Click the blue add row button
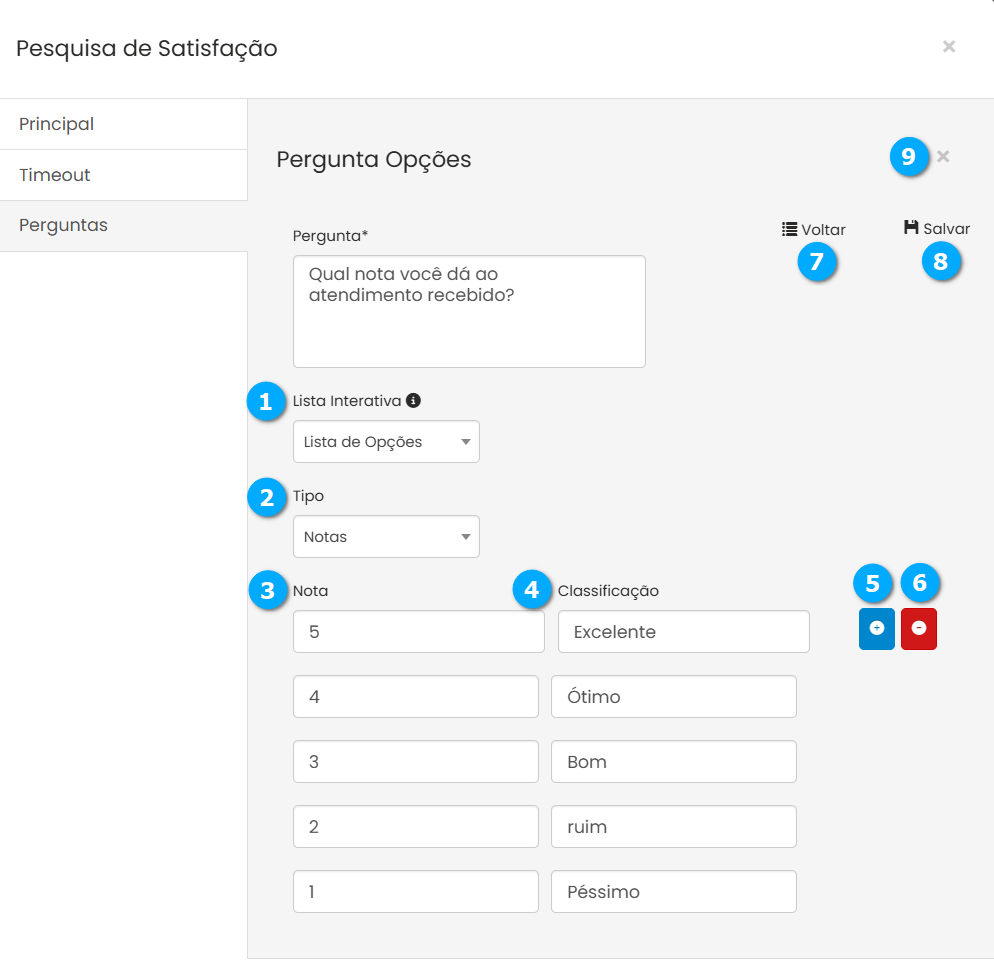The height and width of the screenshot is (978, 994). coord(877,628)
